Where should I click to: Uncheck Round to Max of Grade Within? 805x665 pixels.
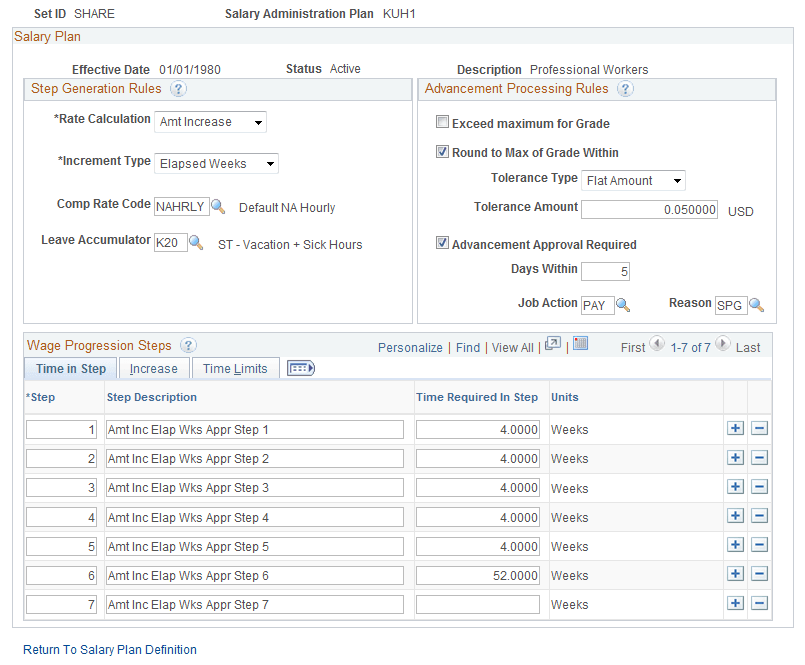(443, 152)
